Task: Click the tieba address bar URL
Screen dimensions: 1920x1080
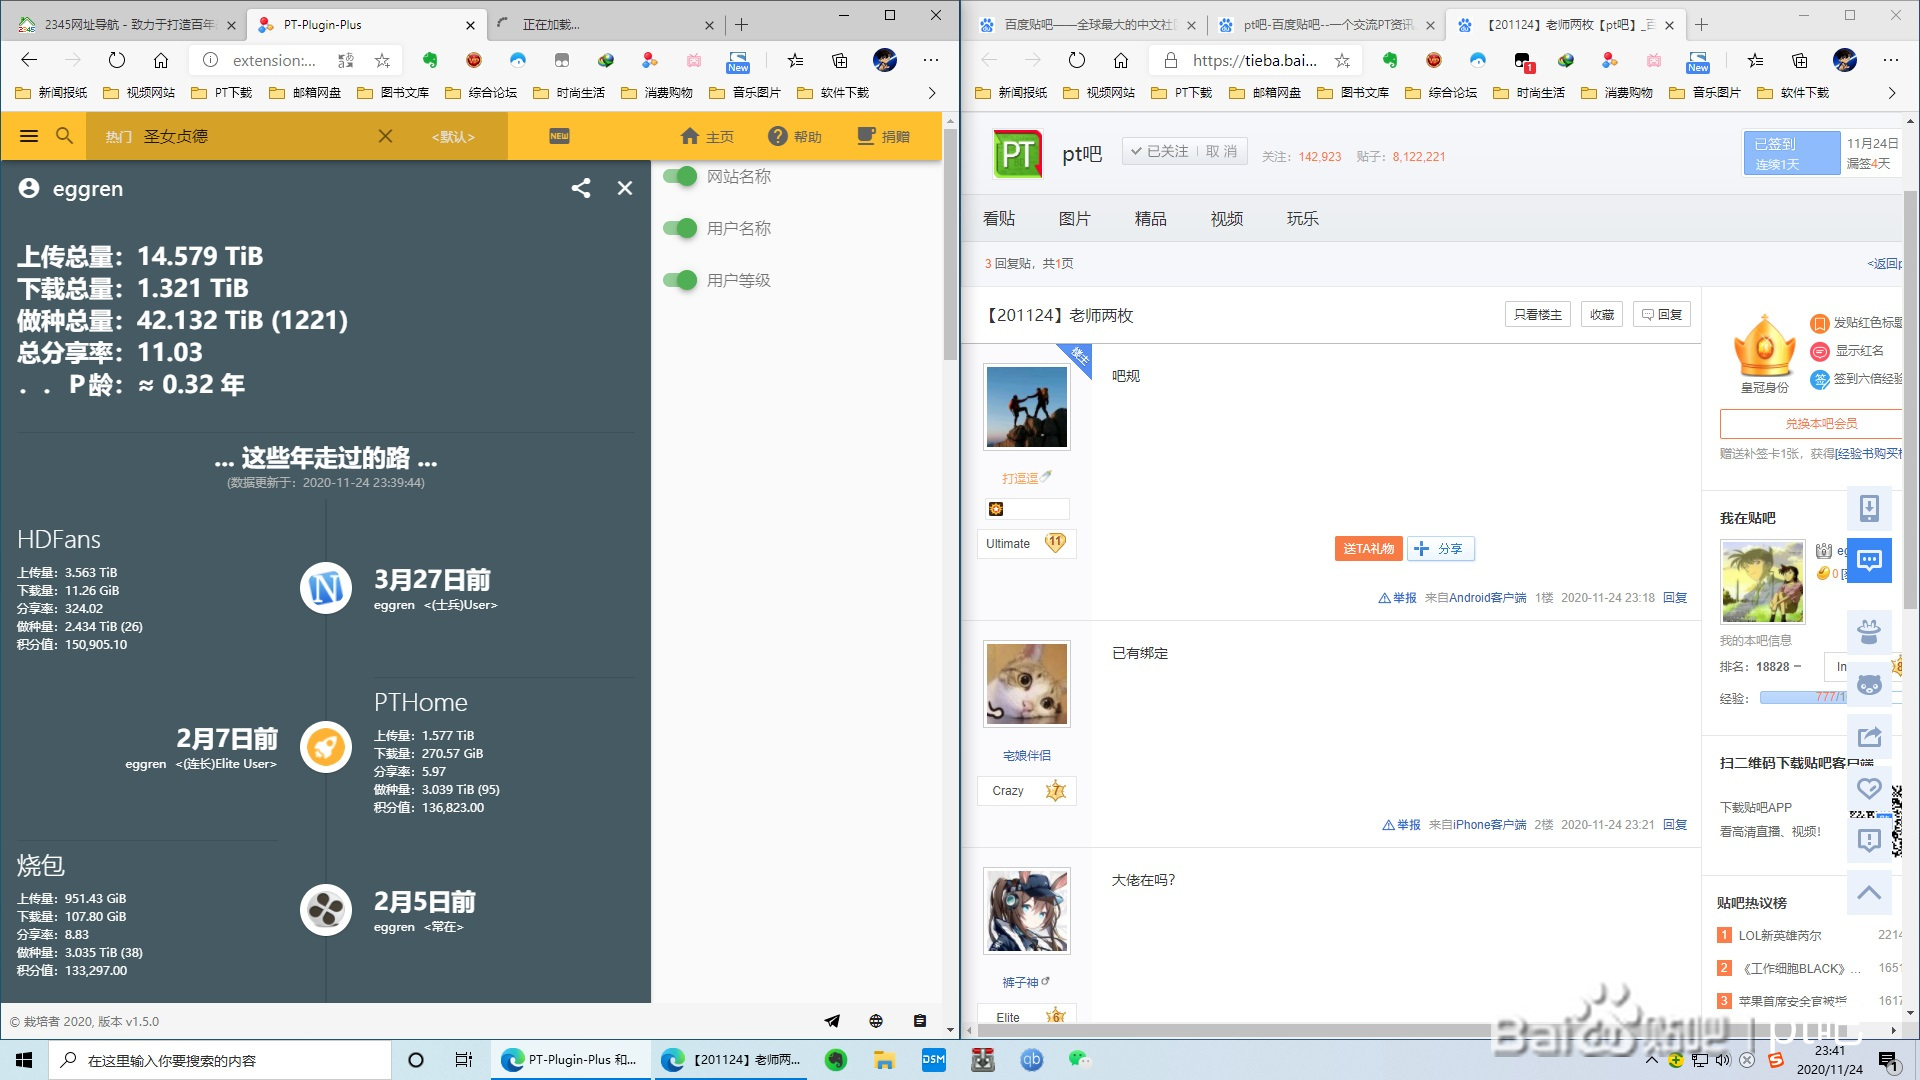Action: [x=1254, y=60]
